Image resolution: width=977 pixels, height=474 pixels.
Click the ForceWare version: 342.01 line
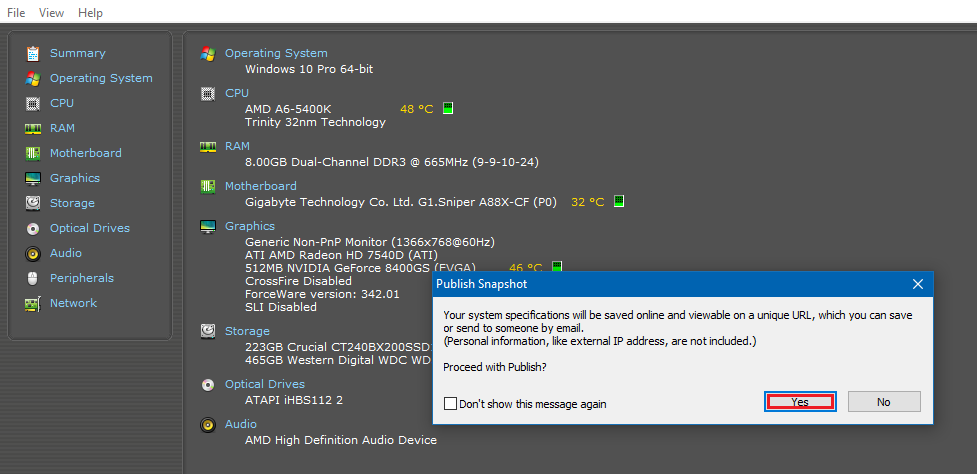pyautogui.click(x=322, y=294)
